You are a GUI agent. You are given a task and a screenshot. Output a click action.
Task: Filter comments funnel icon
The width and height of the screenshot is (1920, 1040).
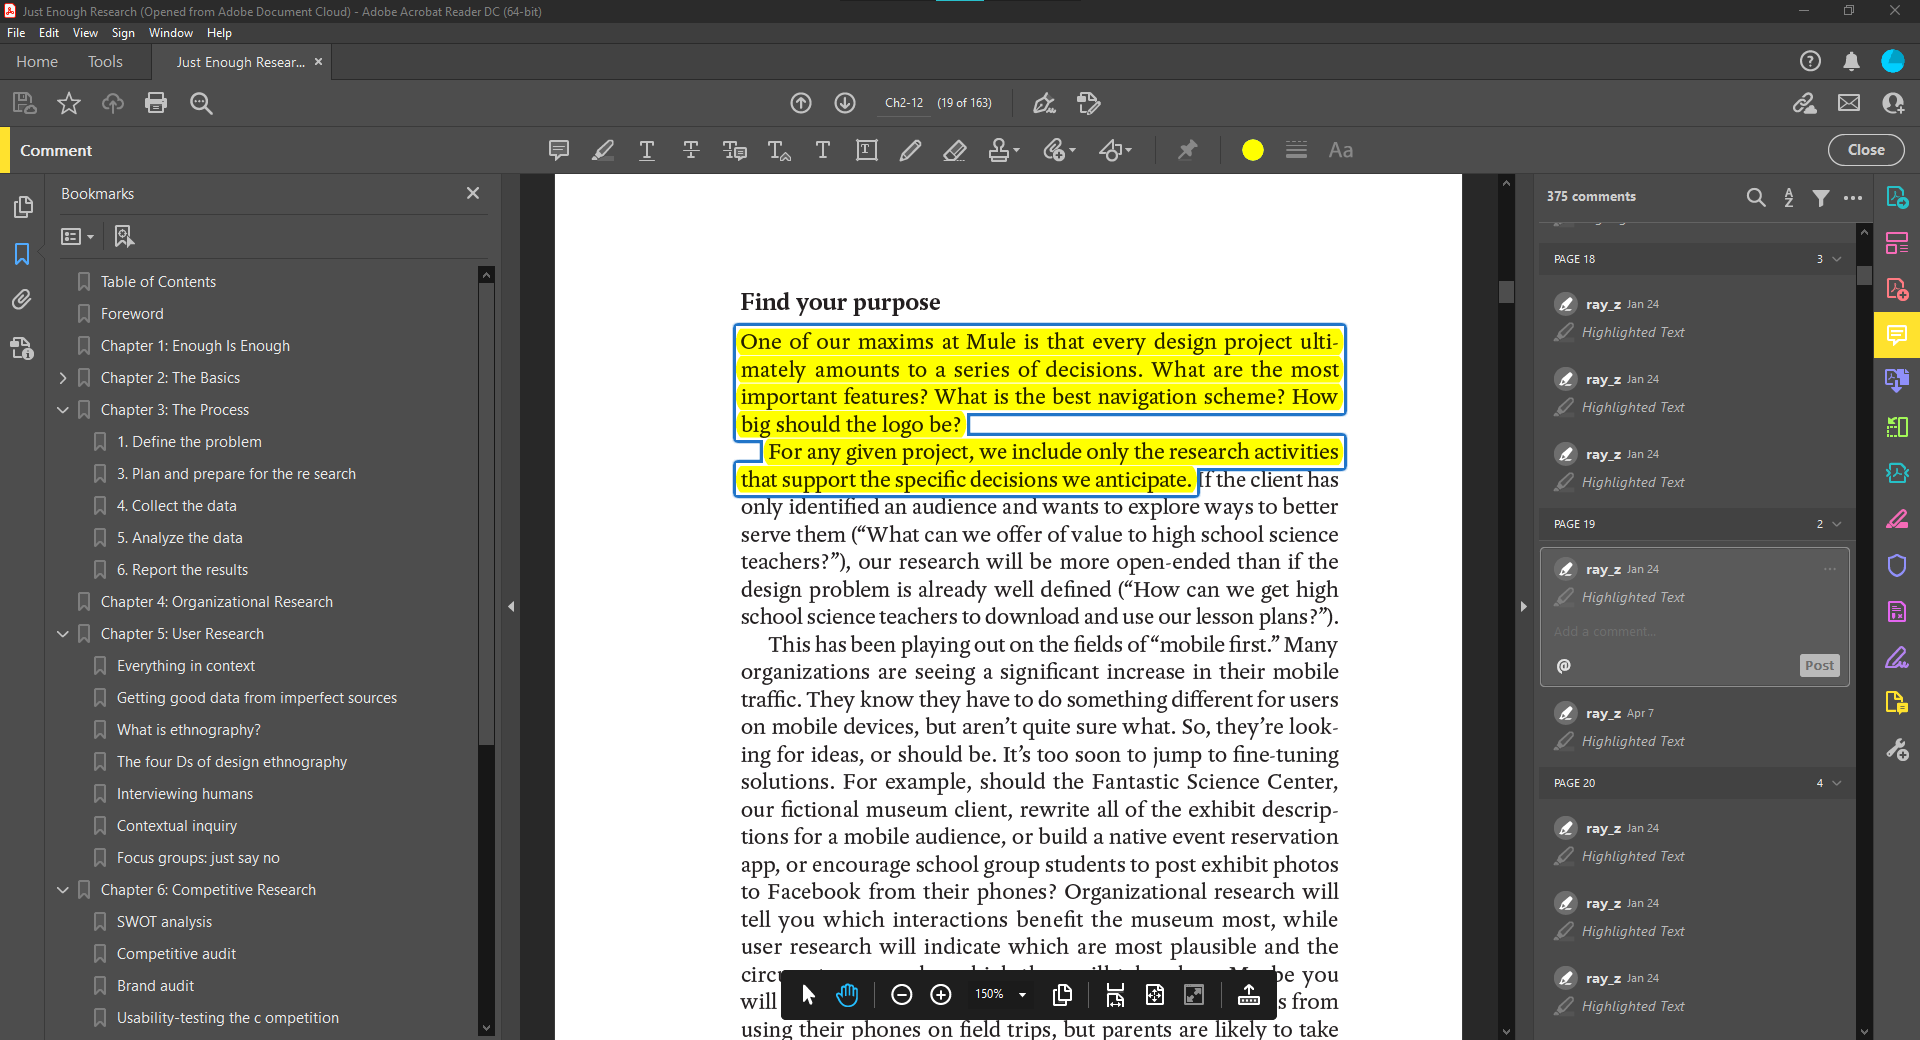[x=1821, y=197]
